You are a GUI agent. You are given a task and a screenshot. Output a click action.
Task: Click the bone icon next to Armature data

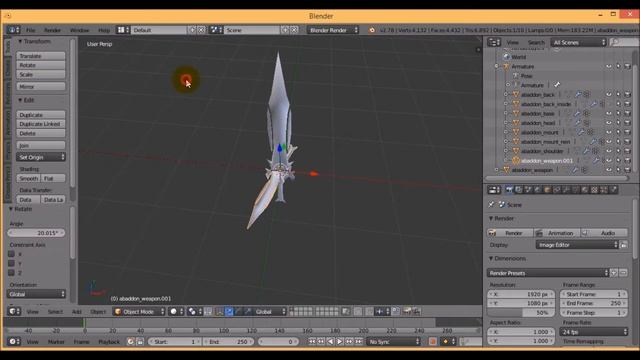point(557,85)
